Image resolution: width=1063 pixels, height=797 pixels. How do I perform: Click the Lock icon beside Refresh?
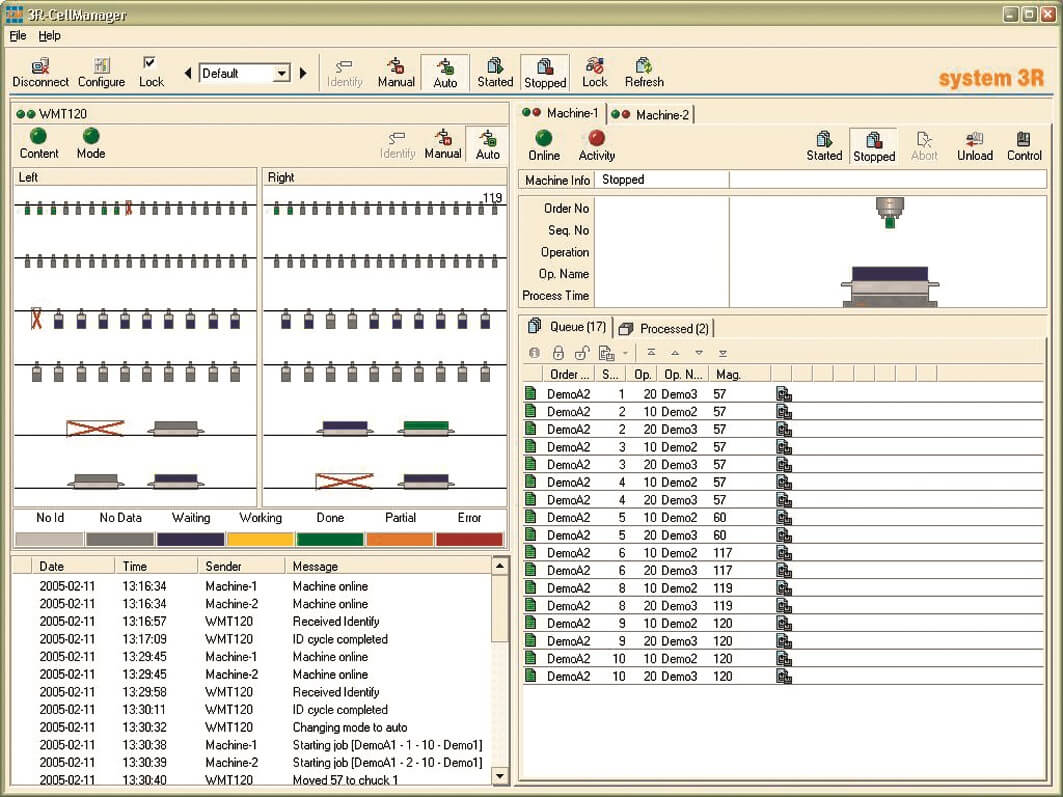(x=595, y=73)
